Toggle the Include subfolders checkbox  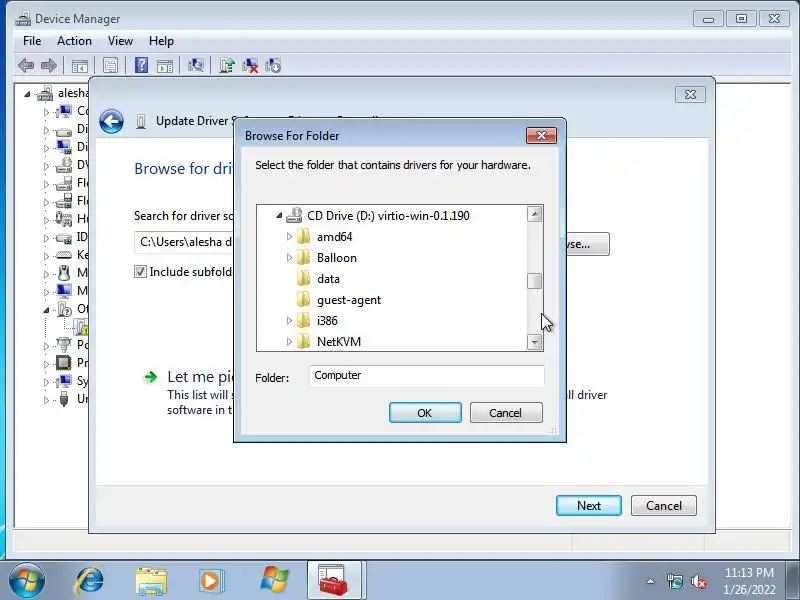pos(140,271)
